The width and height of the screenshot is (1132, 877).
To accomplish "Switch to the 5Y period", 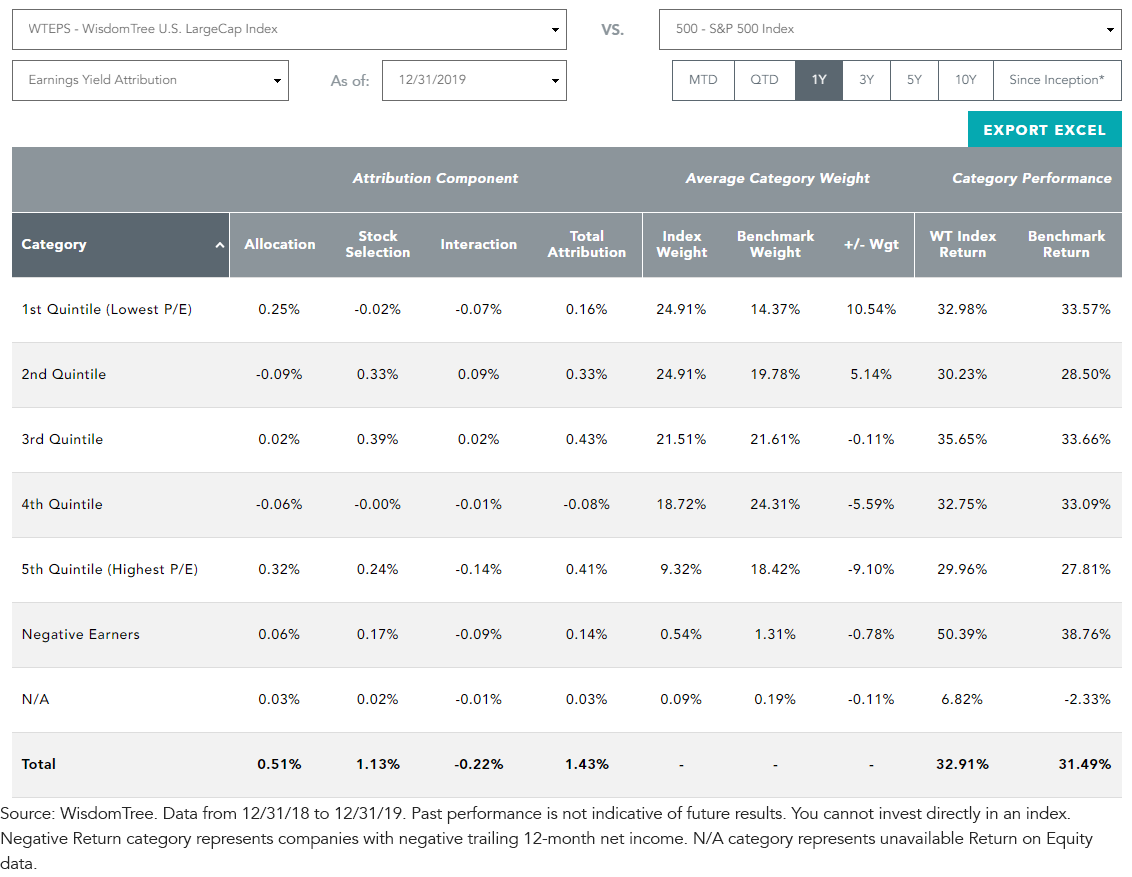I will (x=914, y=80).
